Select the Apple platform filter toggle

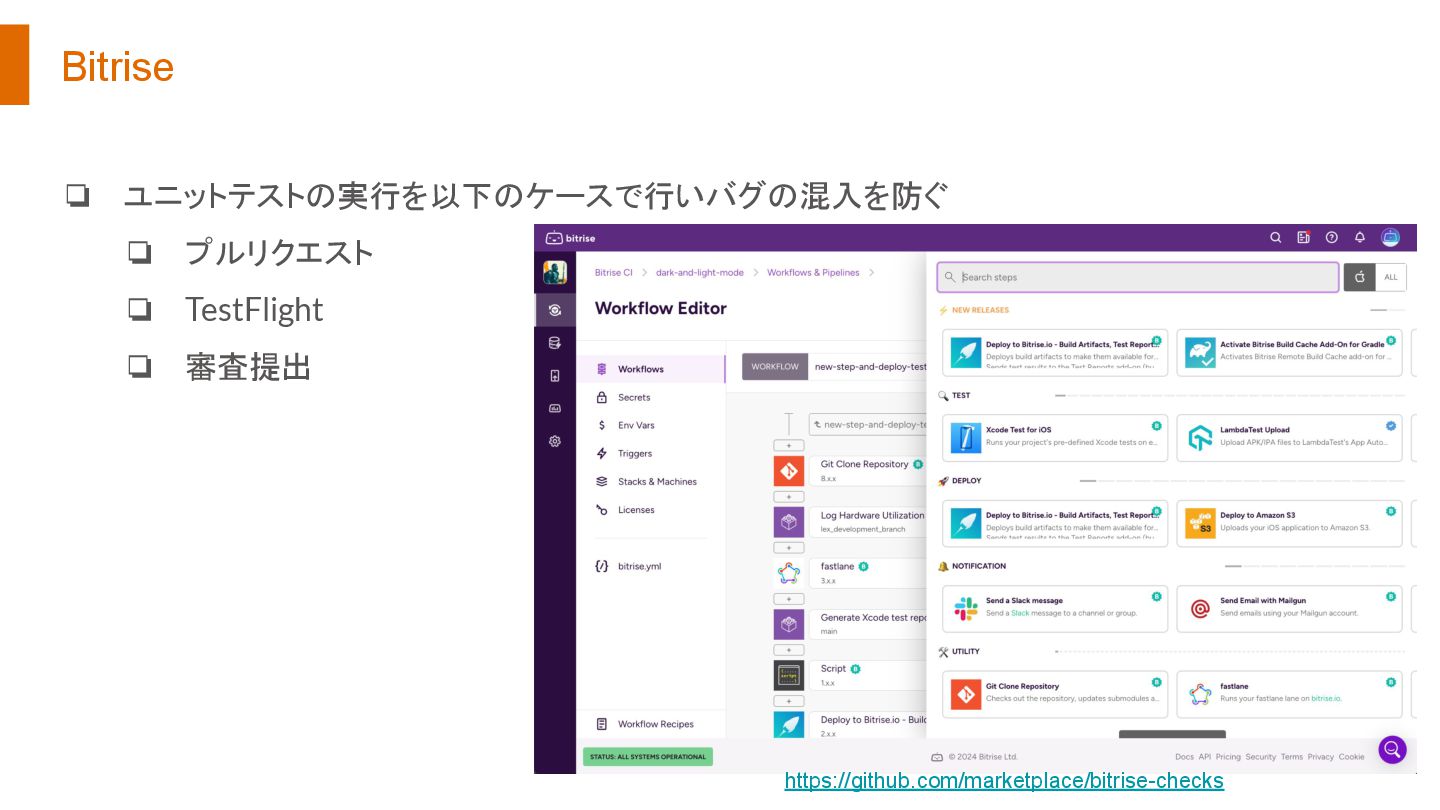(x=1359, y=277)
